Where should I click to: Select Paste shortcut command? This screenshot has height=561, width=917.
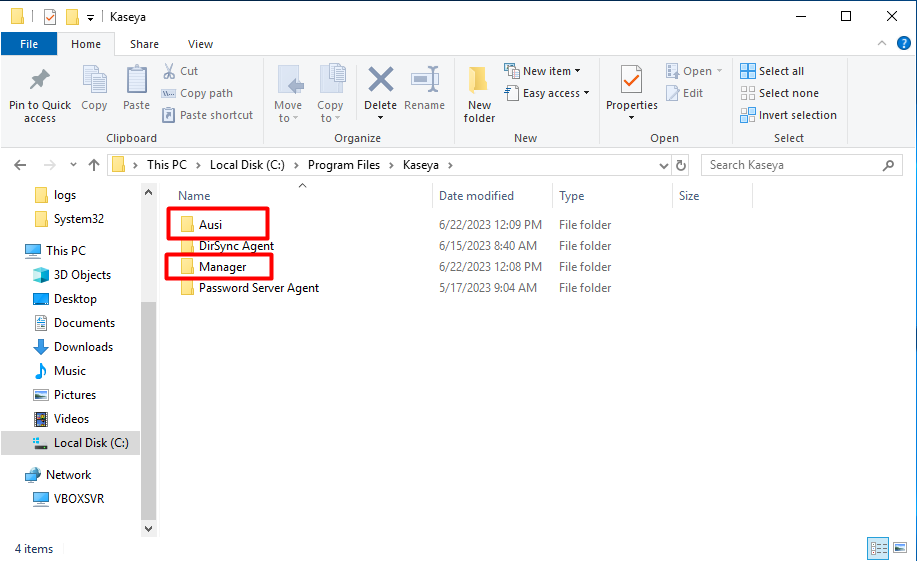(208, 115)
